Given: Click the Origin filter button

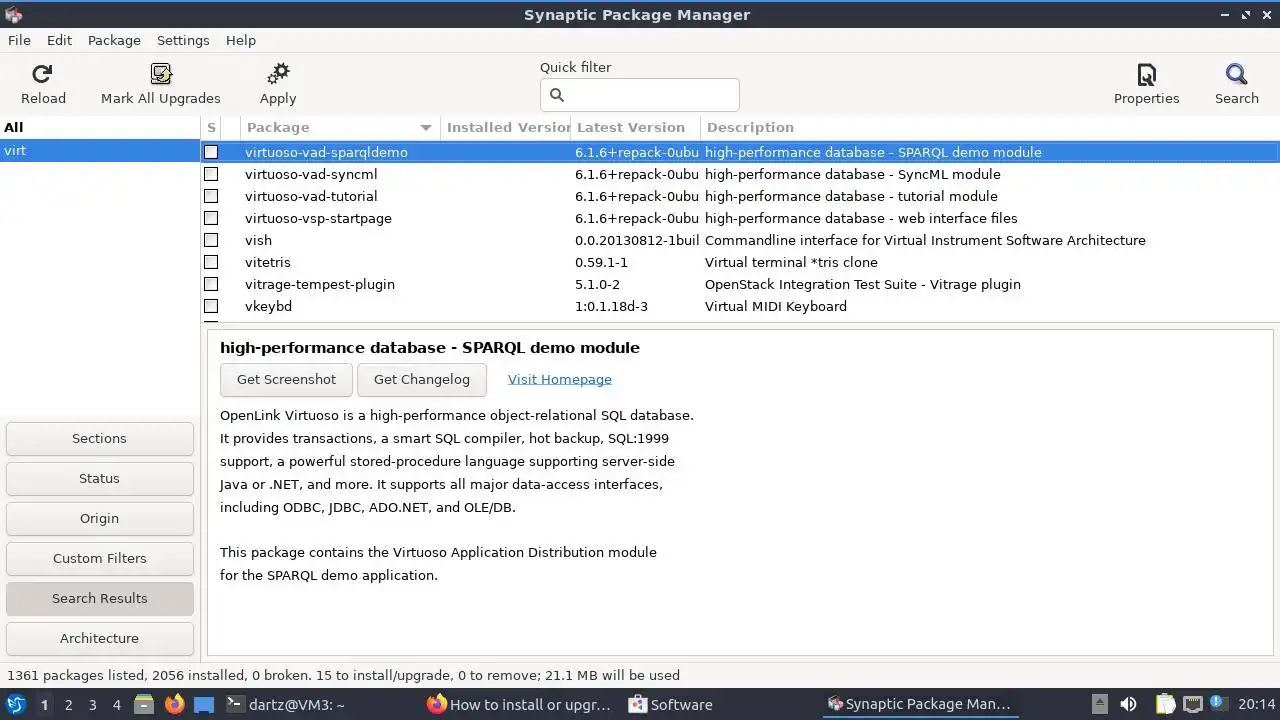Looking at the screenshot, I should [99, 518].
